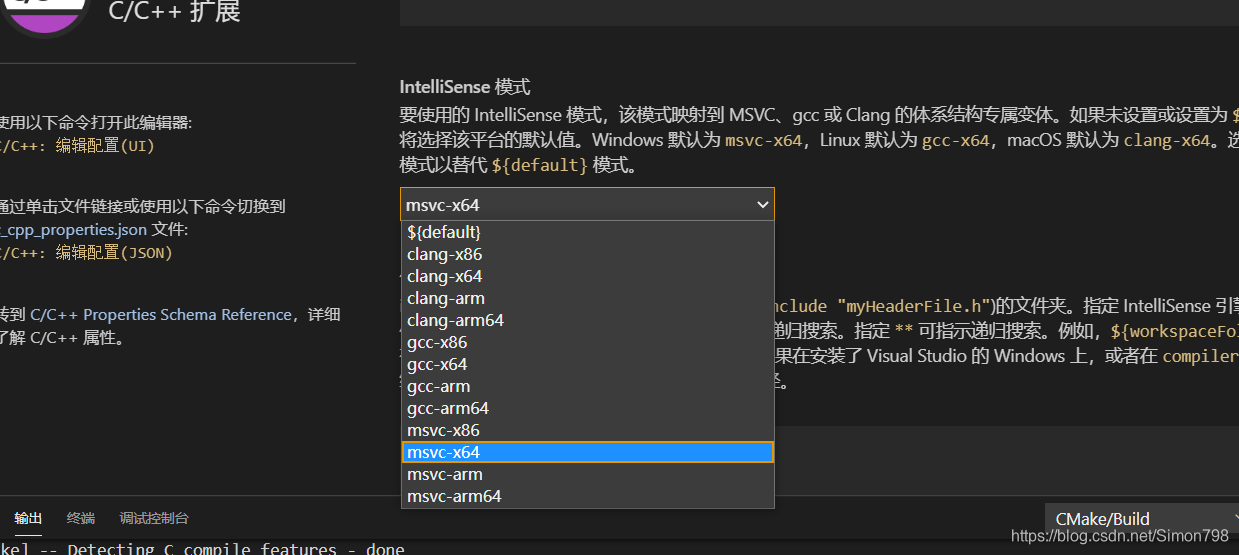
Task: Switch to the 终端 panel tab
Action: [x=81, y=518]
